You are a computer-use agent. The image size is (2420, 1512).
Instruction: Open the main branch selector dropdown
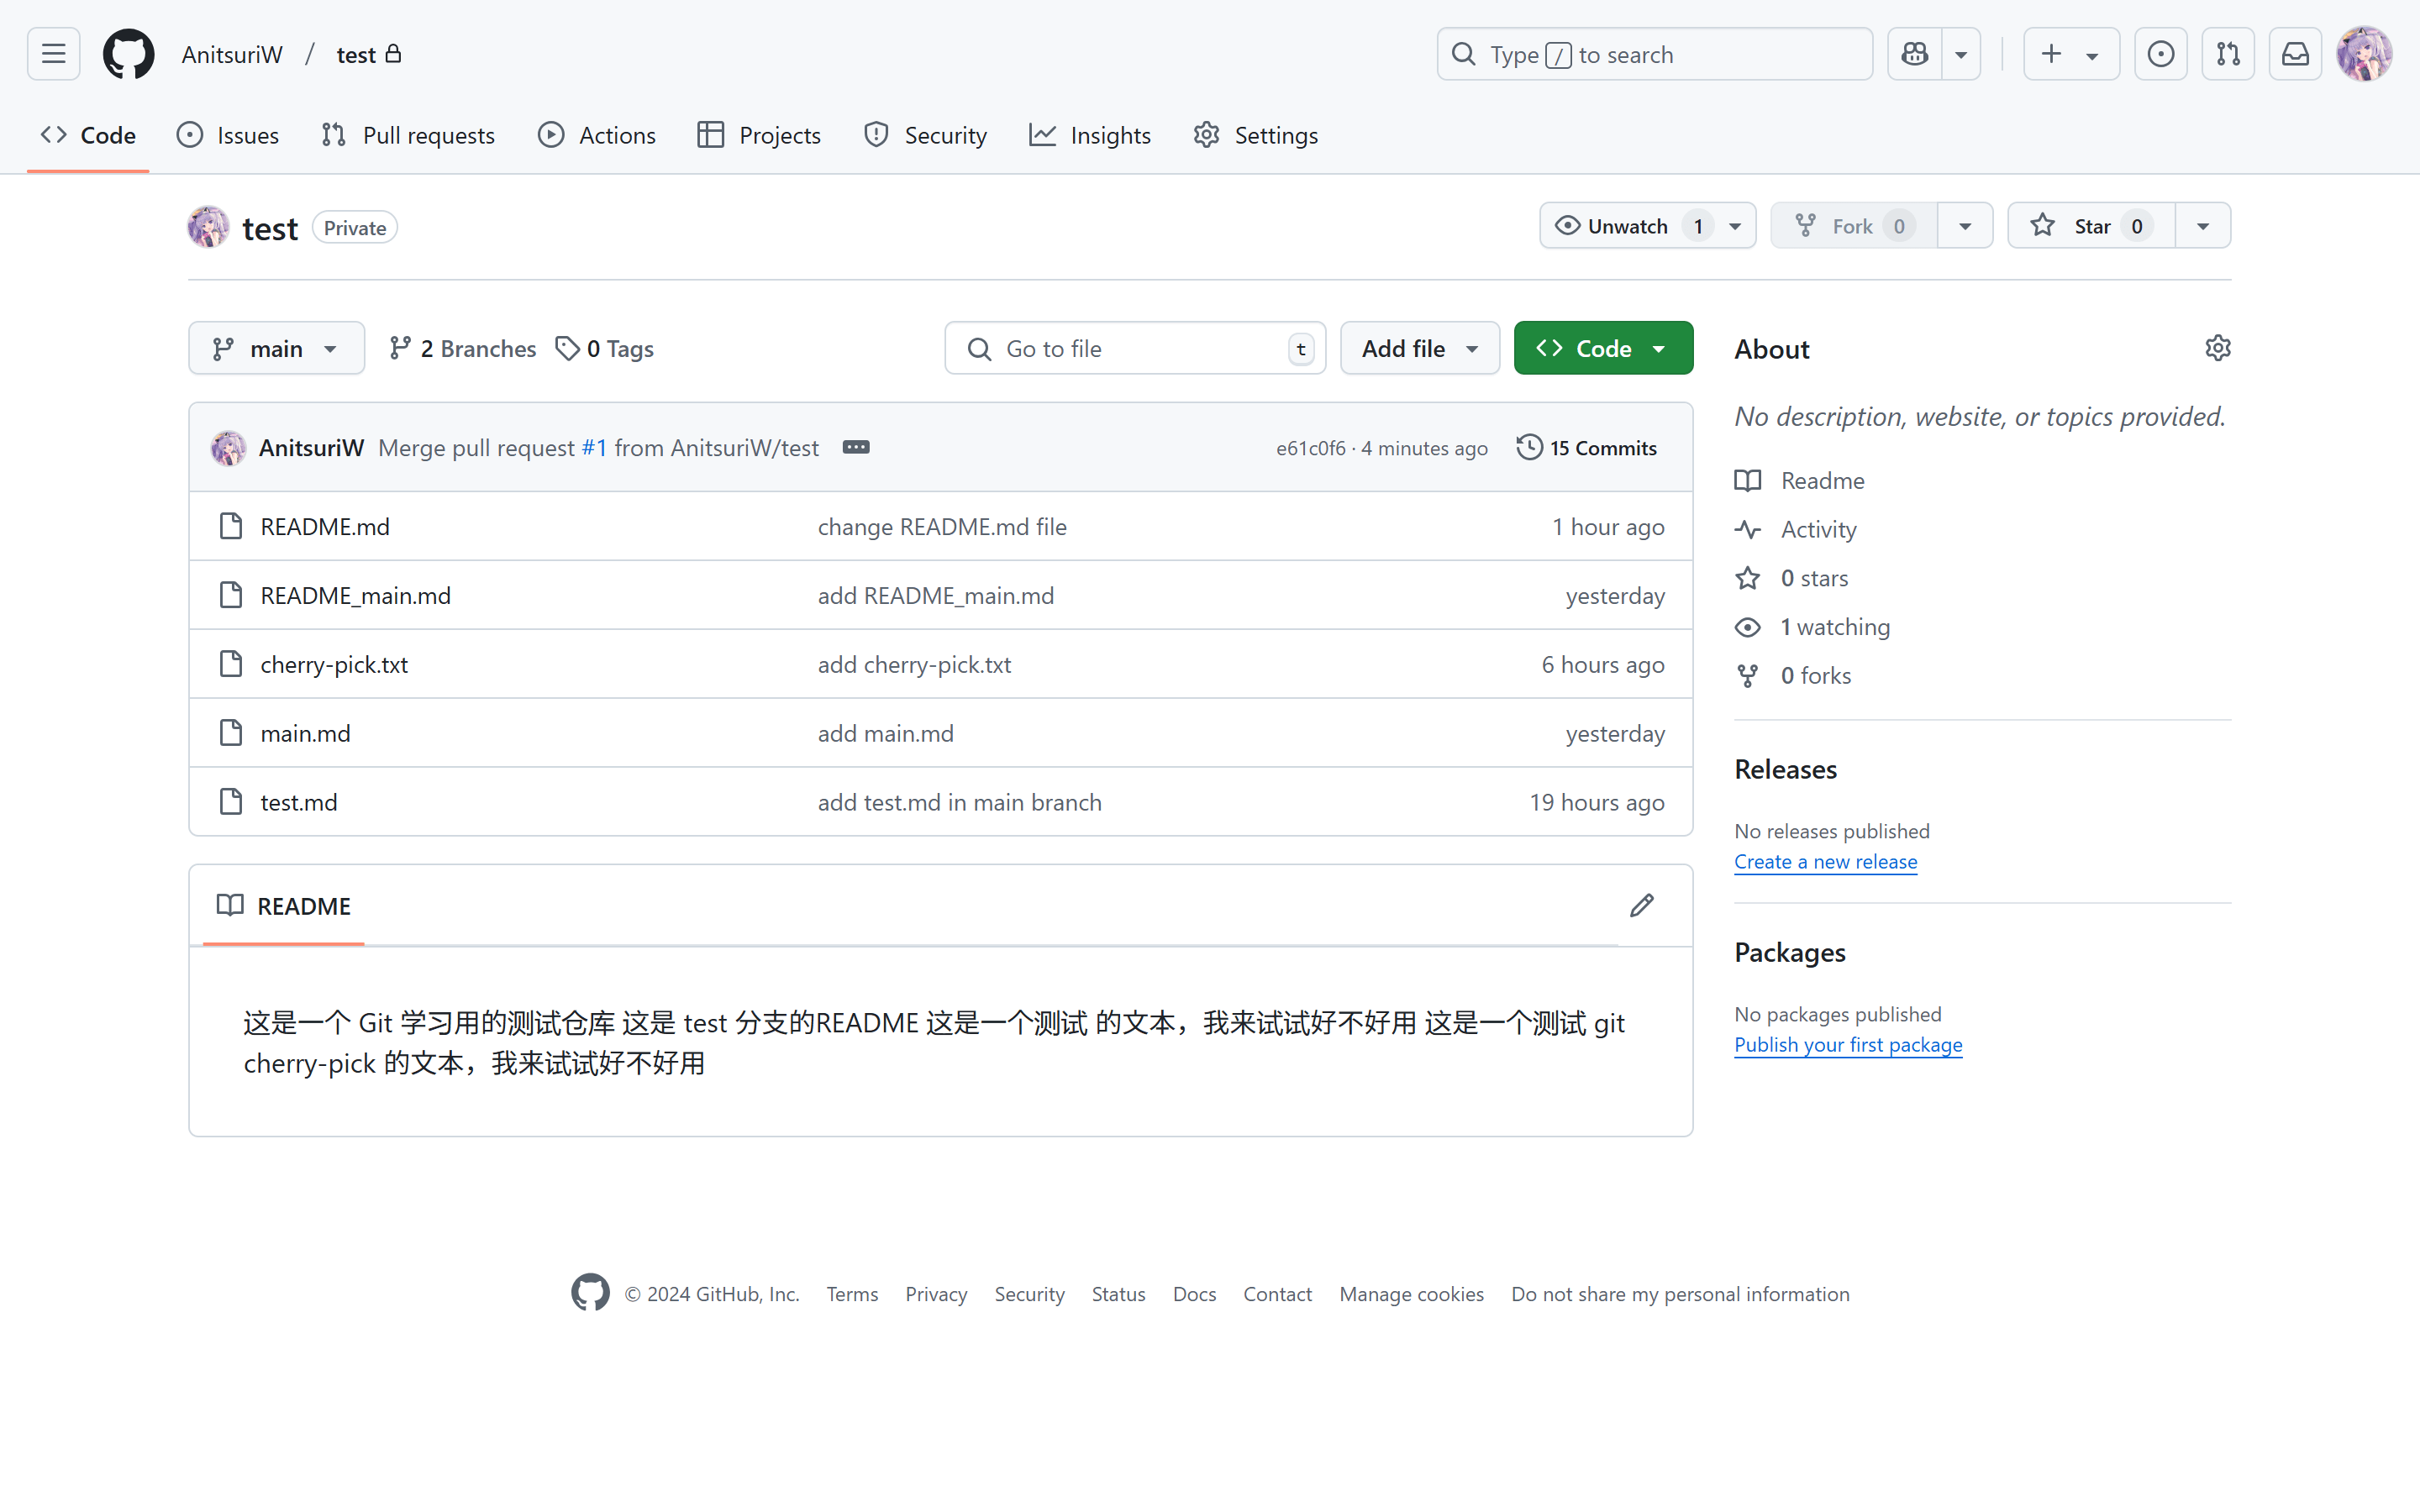(x=276, y=348)
